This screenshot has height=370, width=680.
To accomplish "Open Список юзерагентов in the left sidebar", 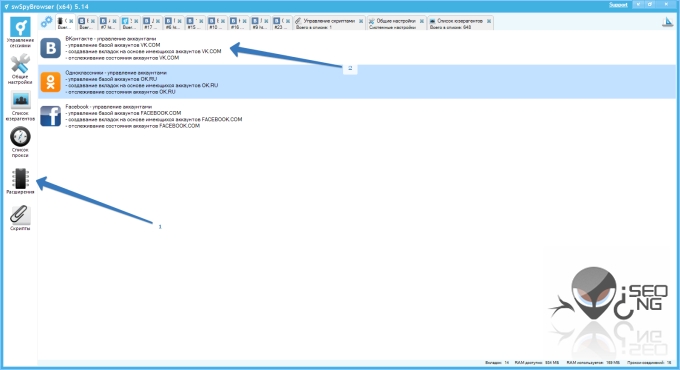I will coord(20,105).
